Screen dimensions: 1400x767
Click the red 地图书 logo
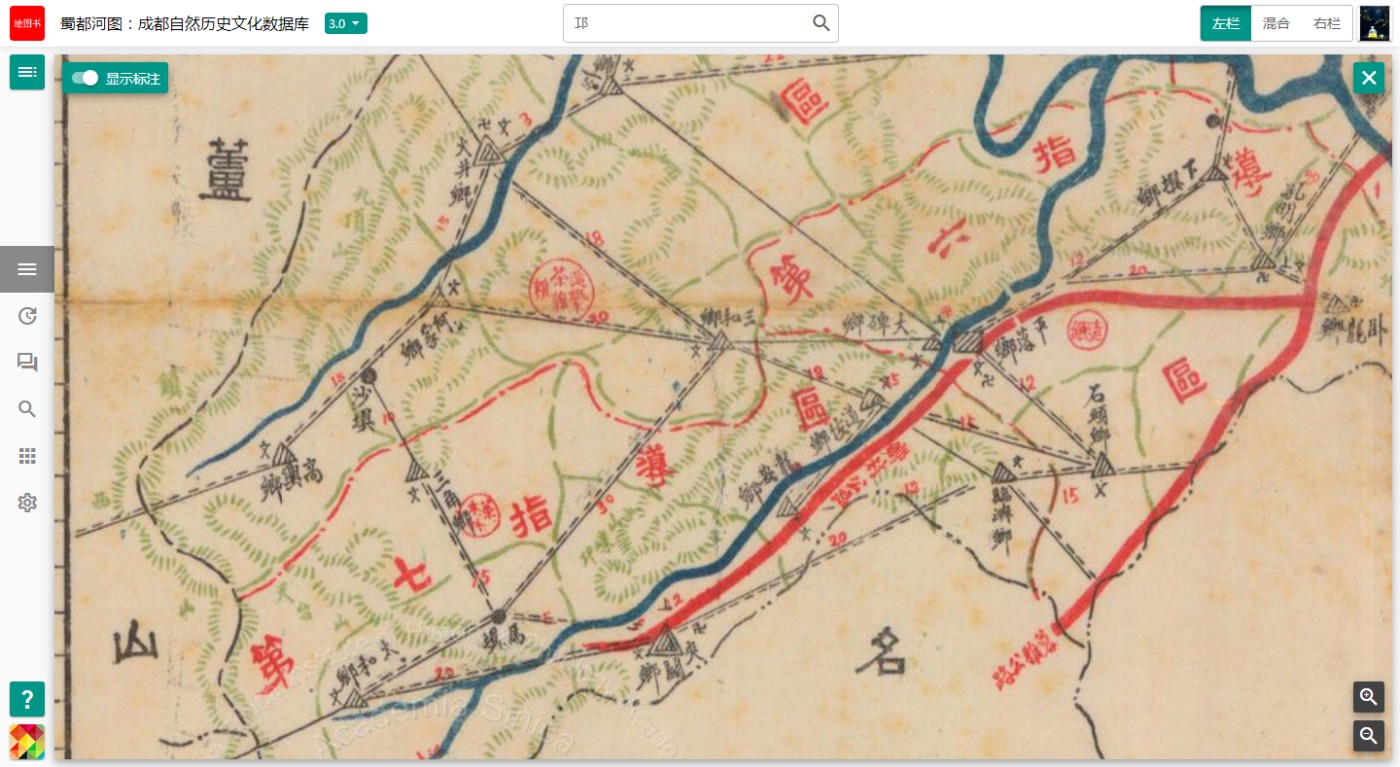[27, 23]
